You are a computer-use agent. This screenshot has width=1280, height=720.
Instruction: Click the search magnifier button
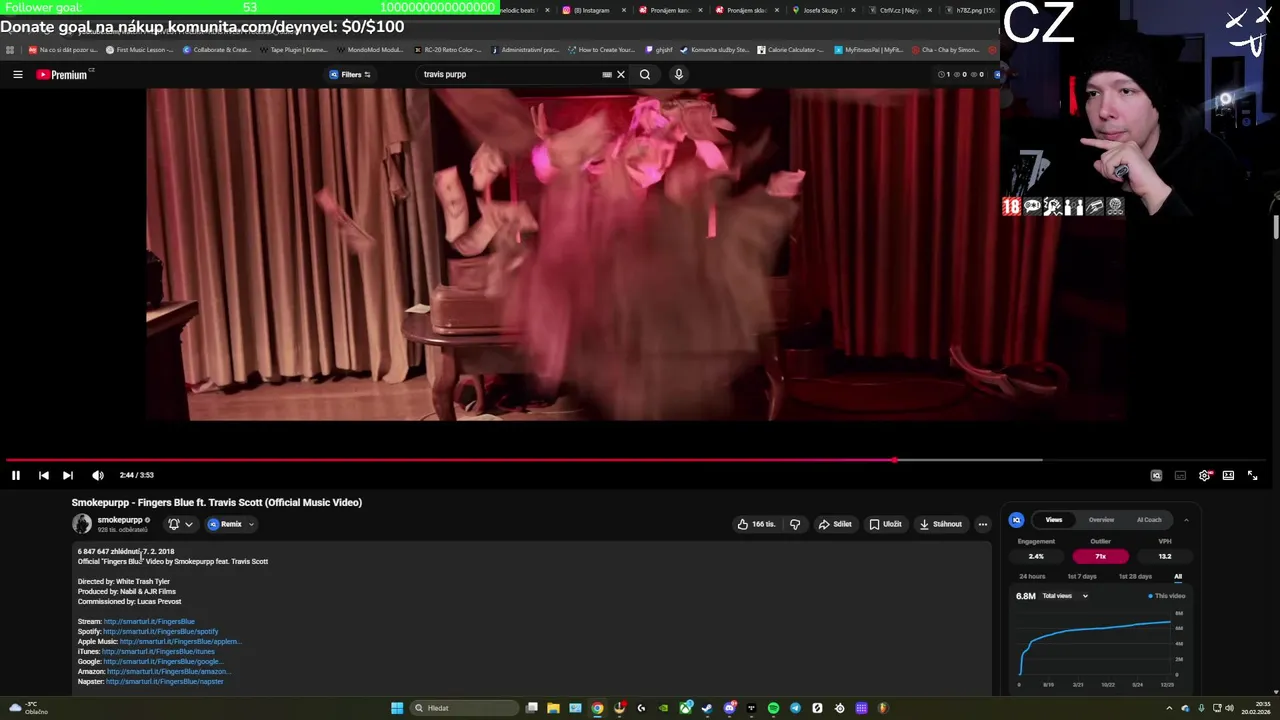pyautogui.click(x=645, y=74)
